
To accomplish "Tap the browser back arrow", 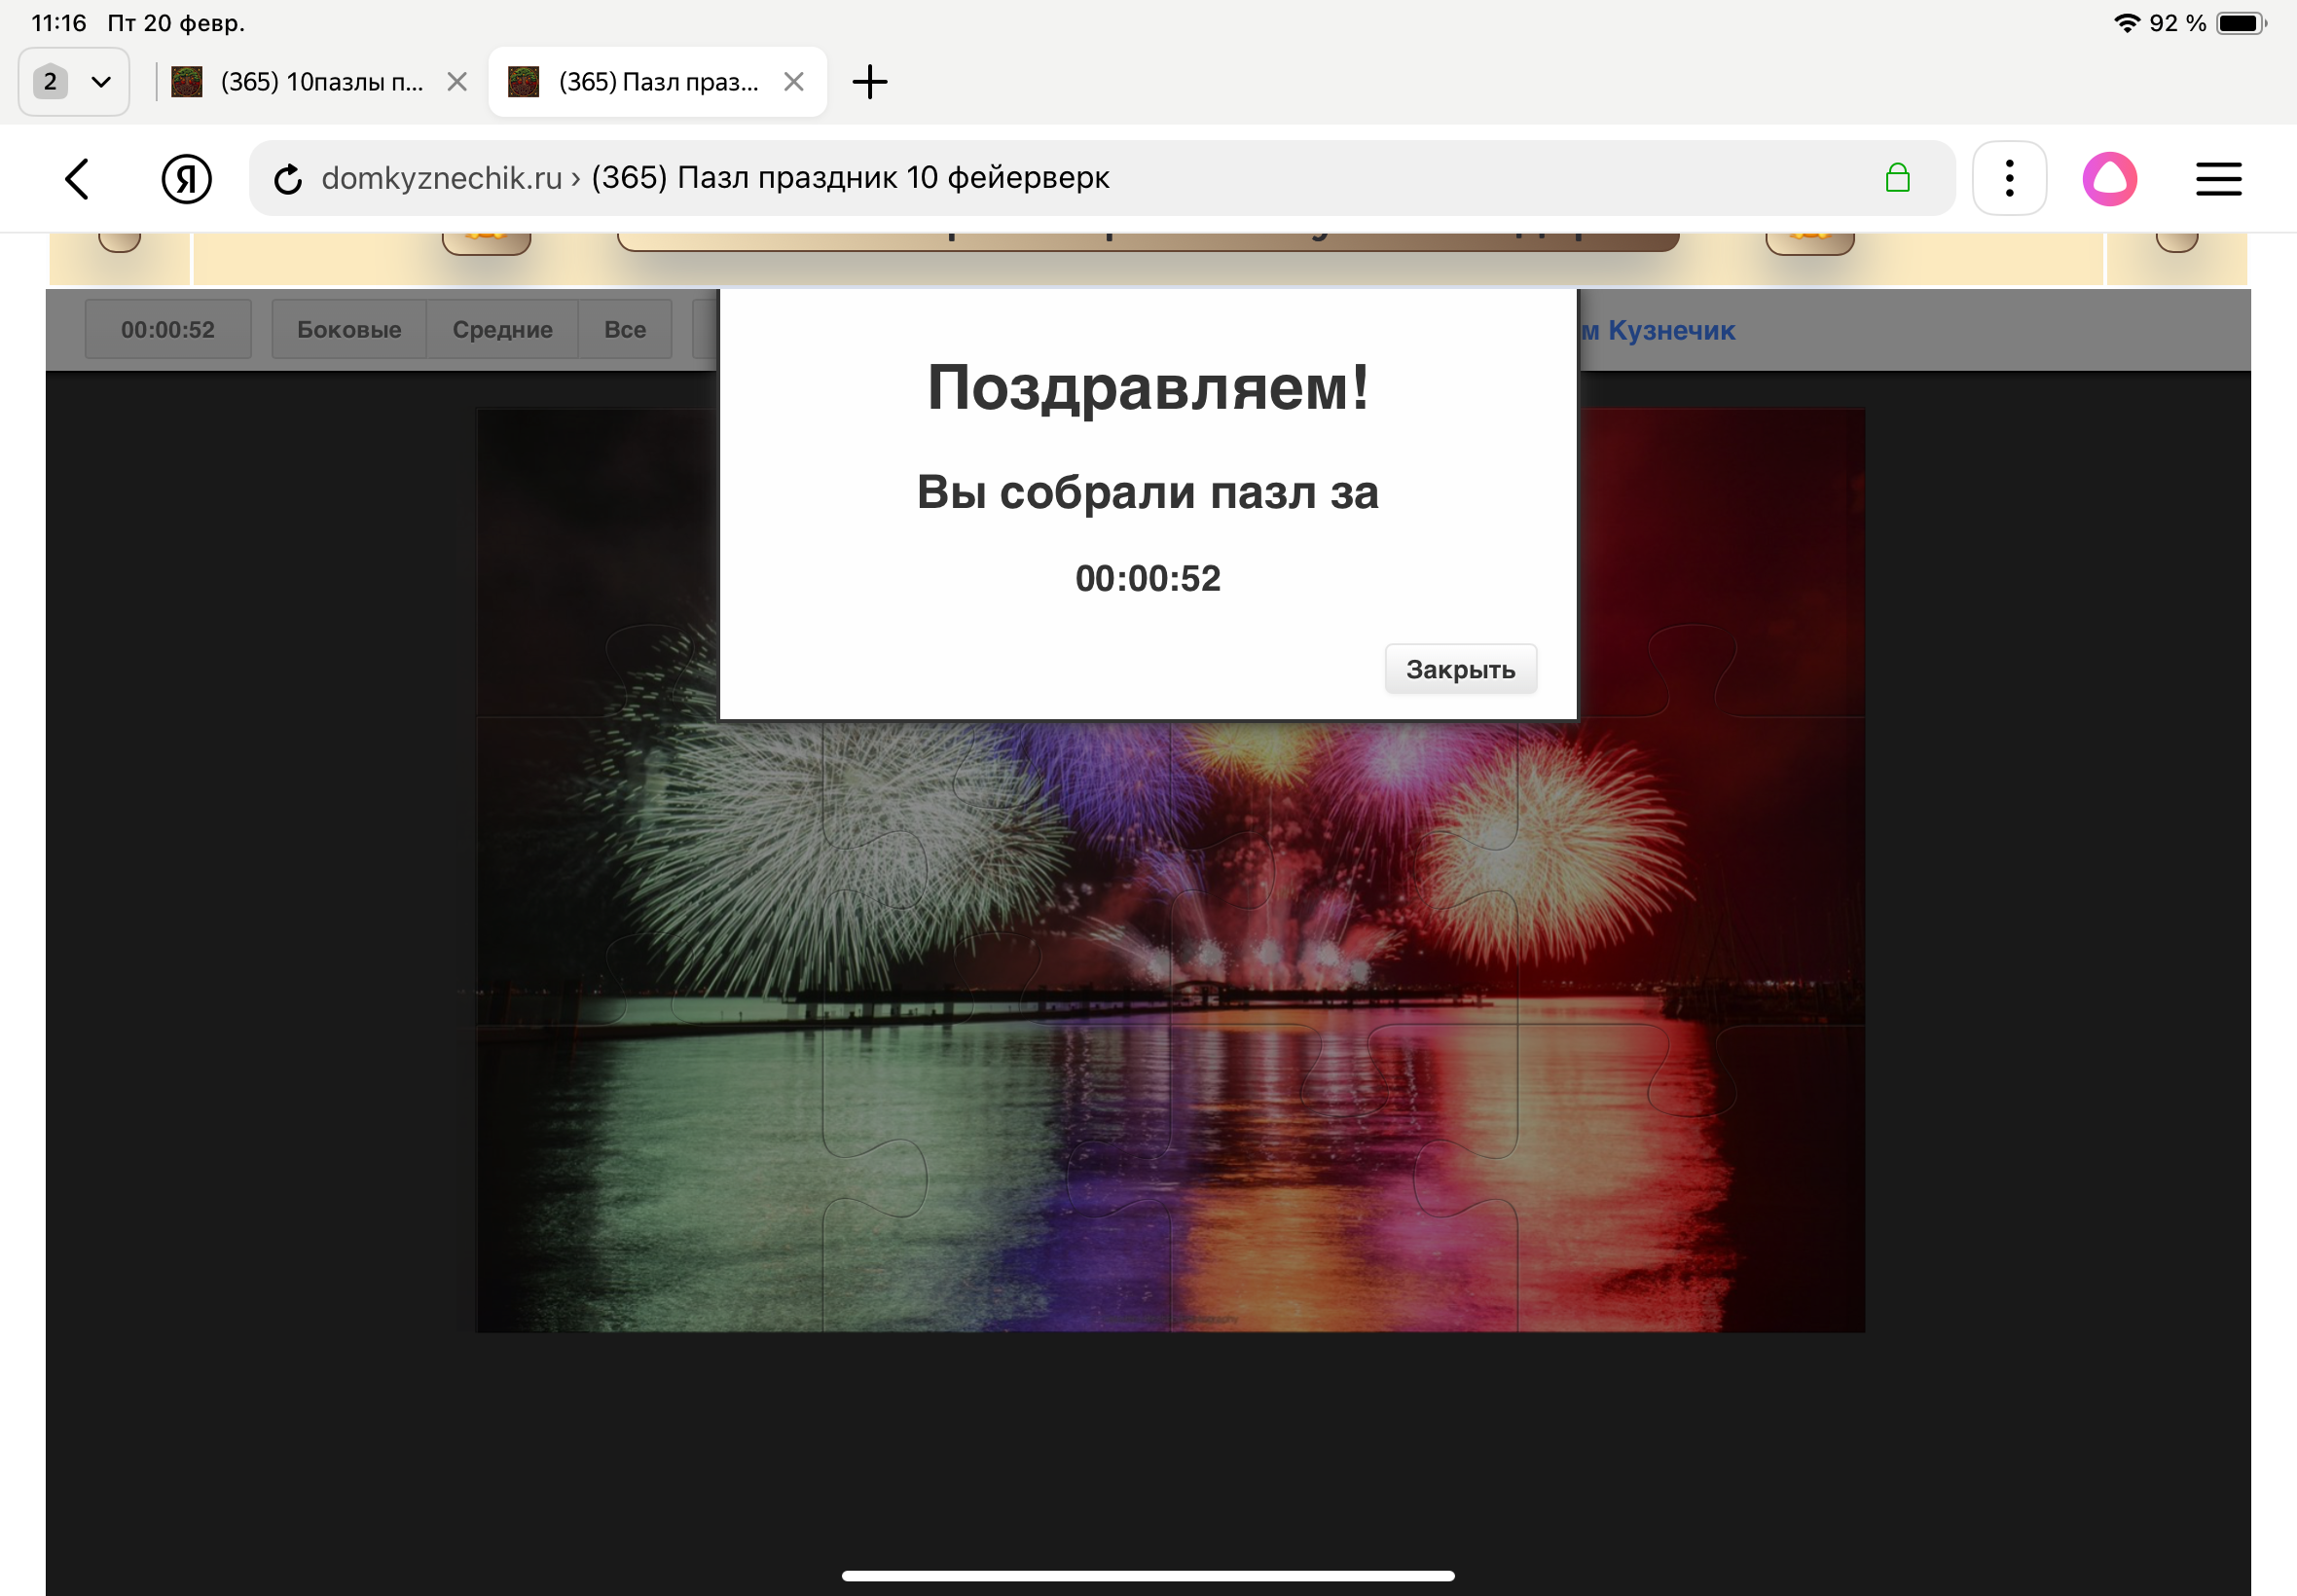I will [x=78, y=179].
